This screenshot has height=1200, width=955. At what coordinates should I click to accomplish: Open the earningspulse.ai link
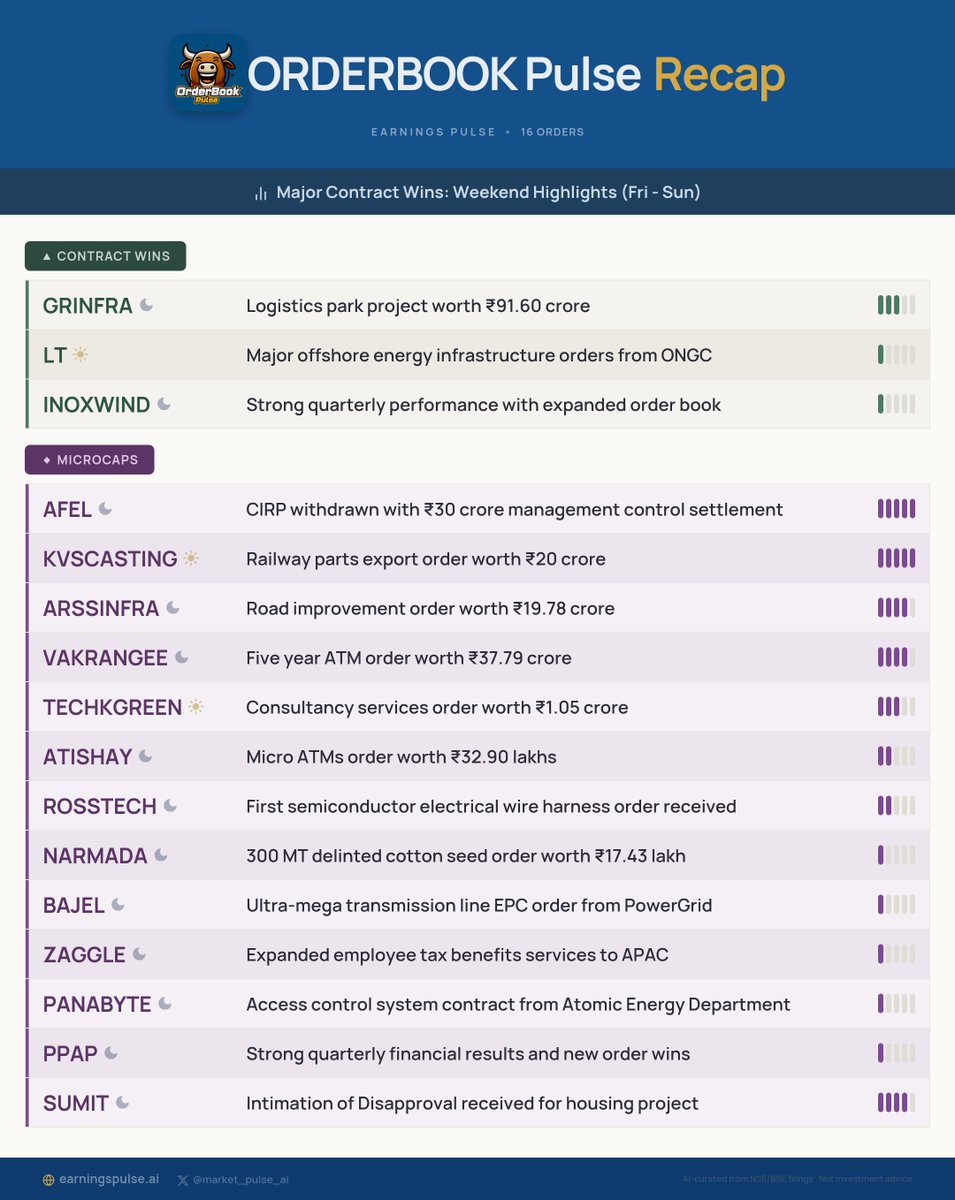[108, 1180]
